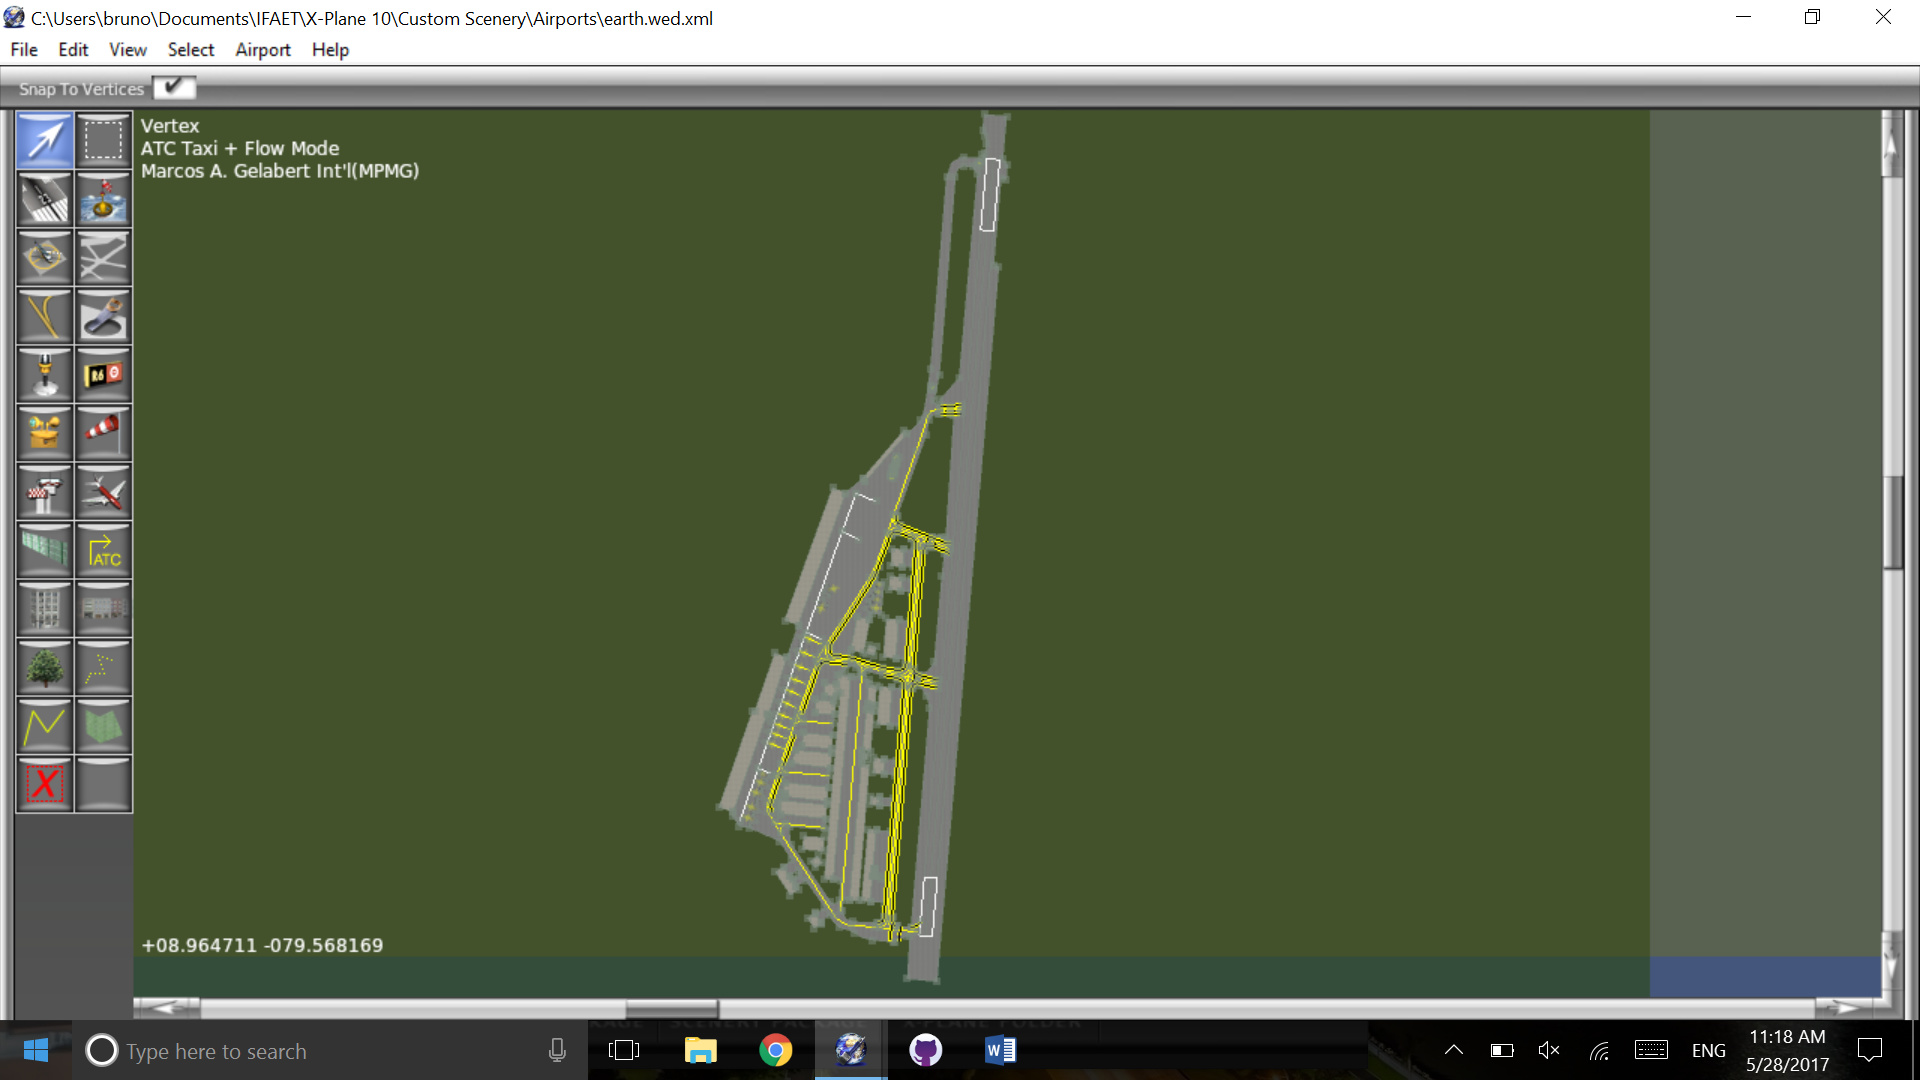Select the Exclusion zone red X tool
Screen dimensions: 1920x1080
tap(45, 784)
